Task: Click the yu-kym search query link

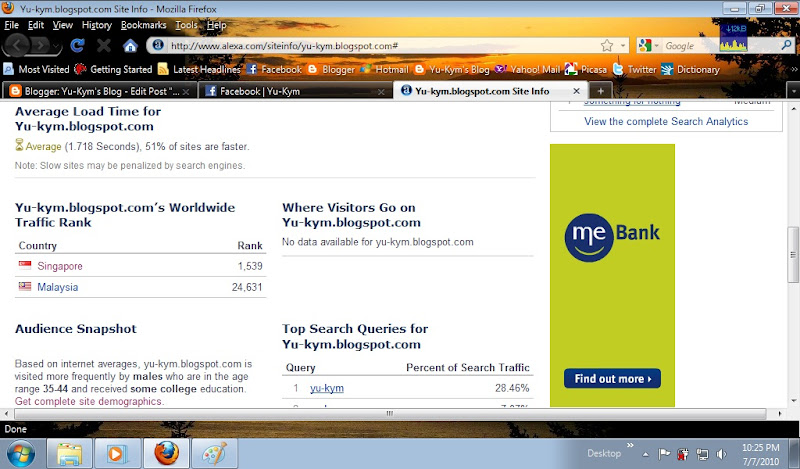Action: coord(327,388)
